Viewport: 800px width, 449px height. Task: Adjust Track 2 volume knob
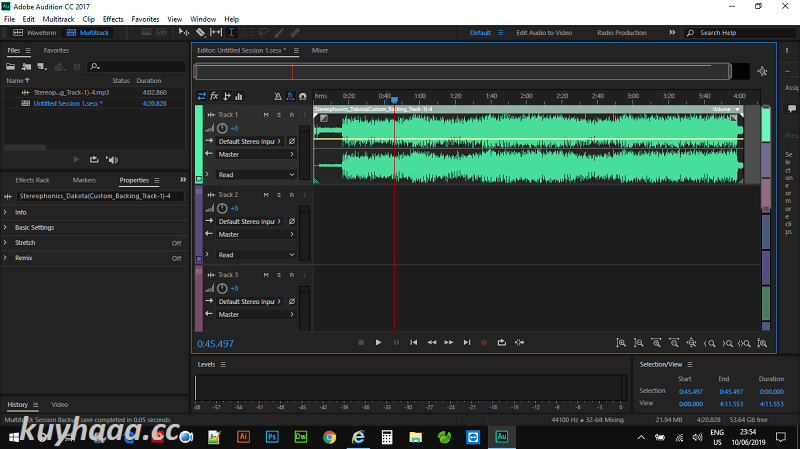[222, 208]
